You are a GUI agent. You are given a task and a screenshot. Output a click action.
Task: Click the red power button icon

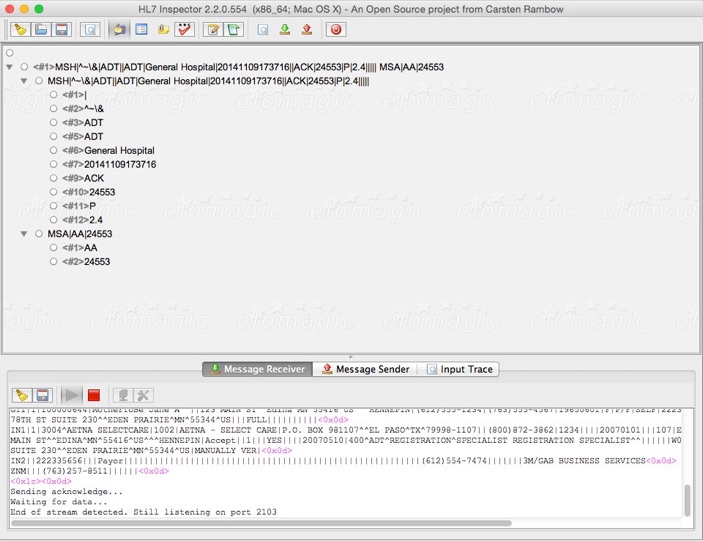(336, 30)
